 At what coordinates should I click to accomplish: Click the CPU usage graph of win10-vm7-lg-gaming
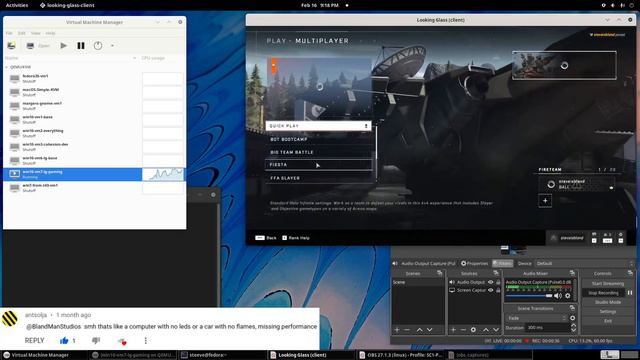[x=163, y=174]
